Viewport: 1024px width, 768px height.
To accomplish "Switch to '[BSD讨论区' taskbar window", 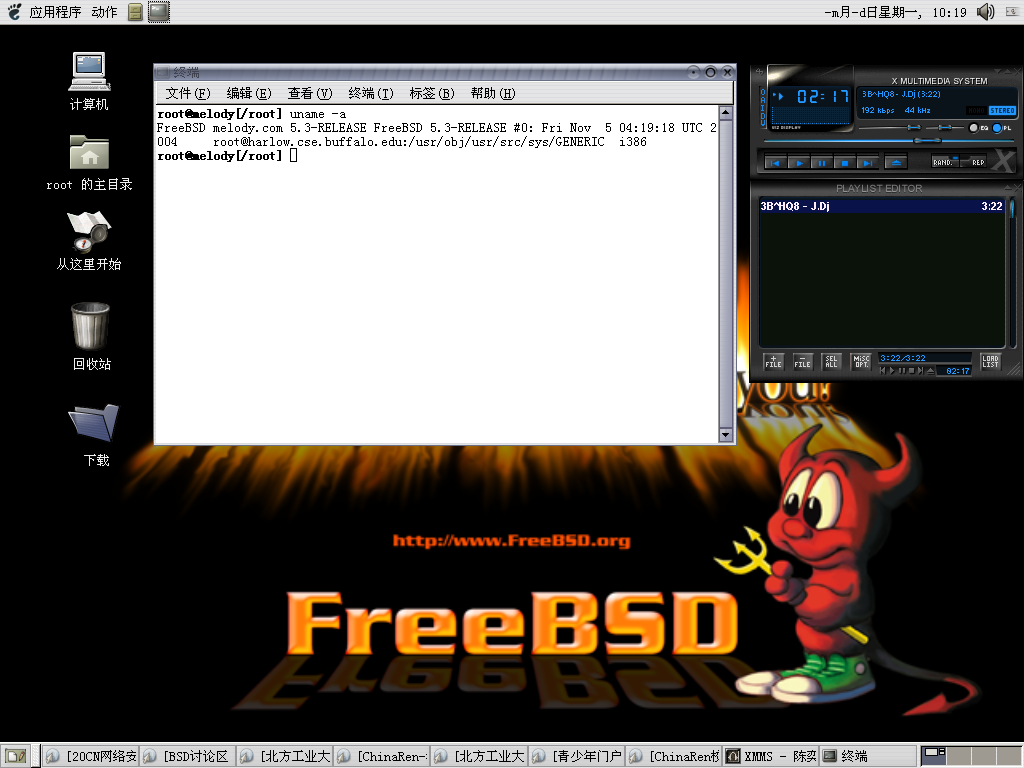I will tap(188, 756).
